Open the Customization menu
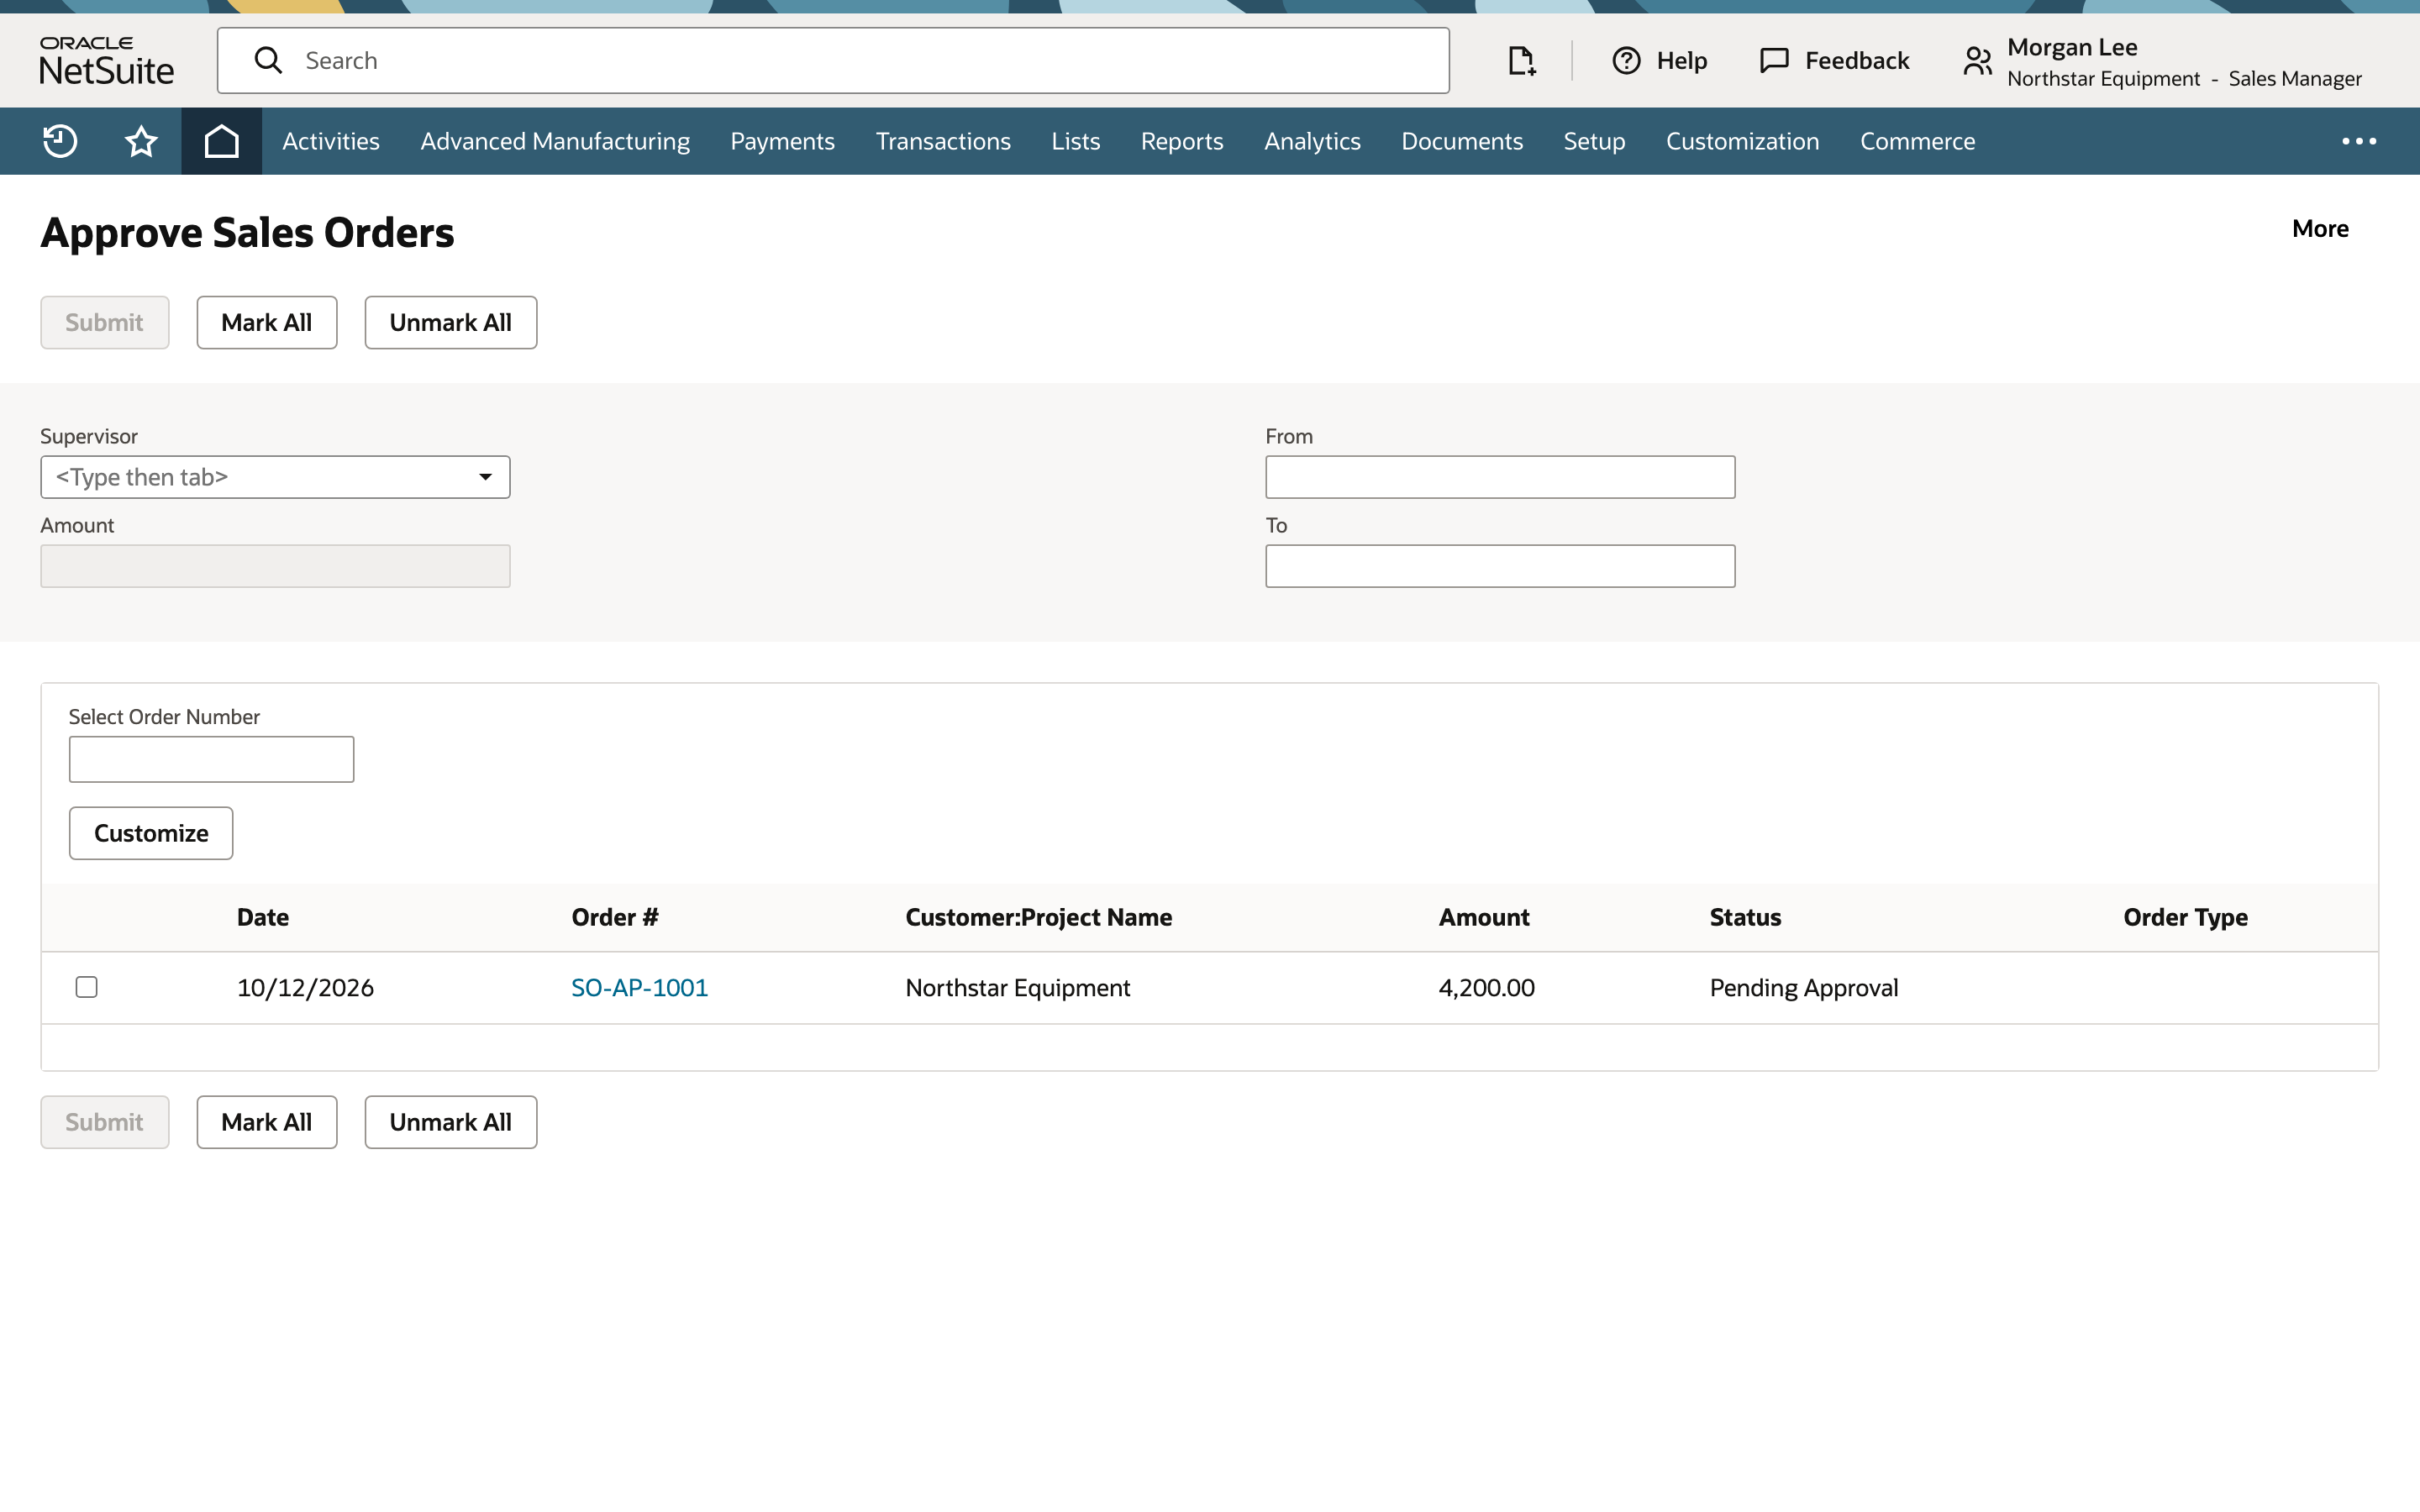Viewport: 2420px width, 1512px height. pos(1742,141)
